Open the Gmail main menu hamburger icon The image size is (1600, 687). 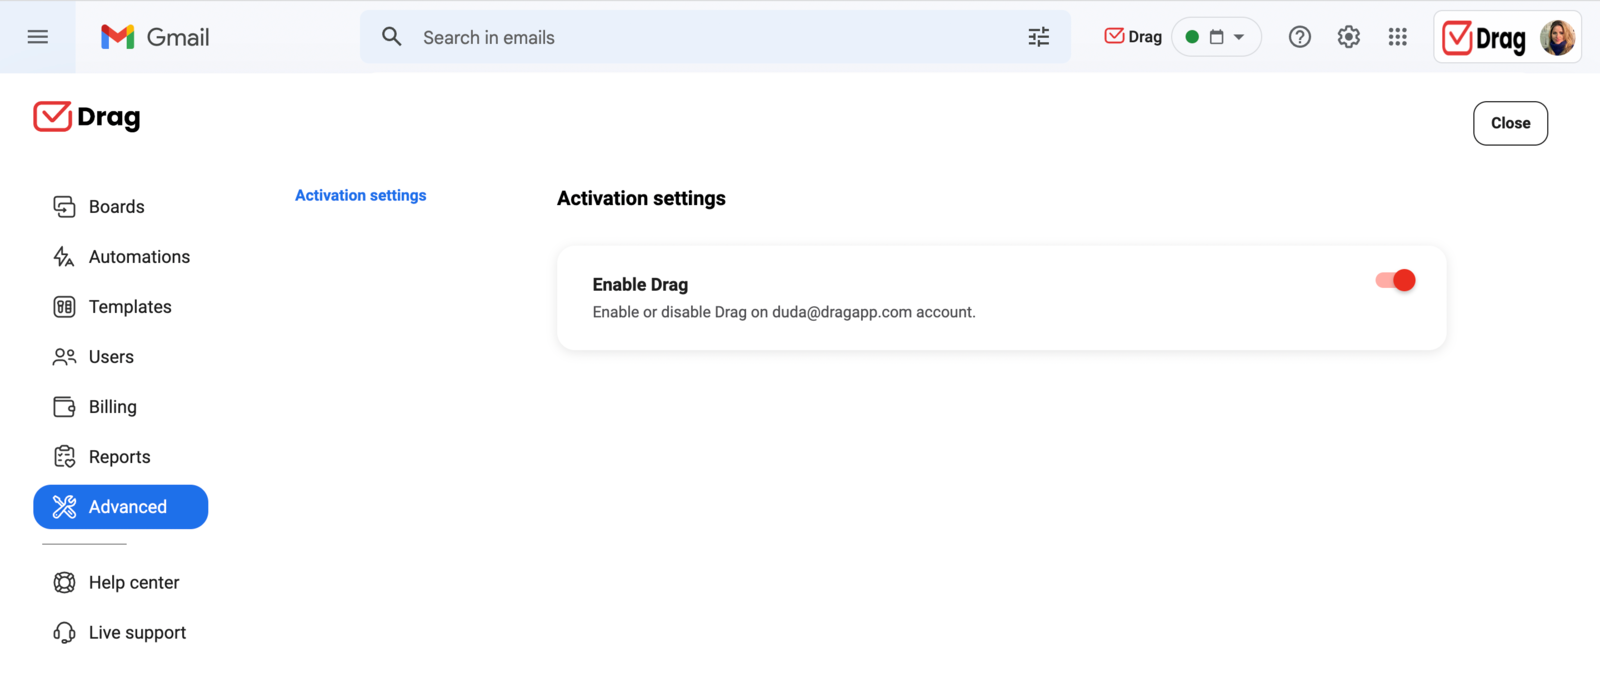click(38, 37)
